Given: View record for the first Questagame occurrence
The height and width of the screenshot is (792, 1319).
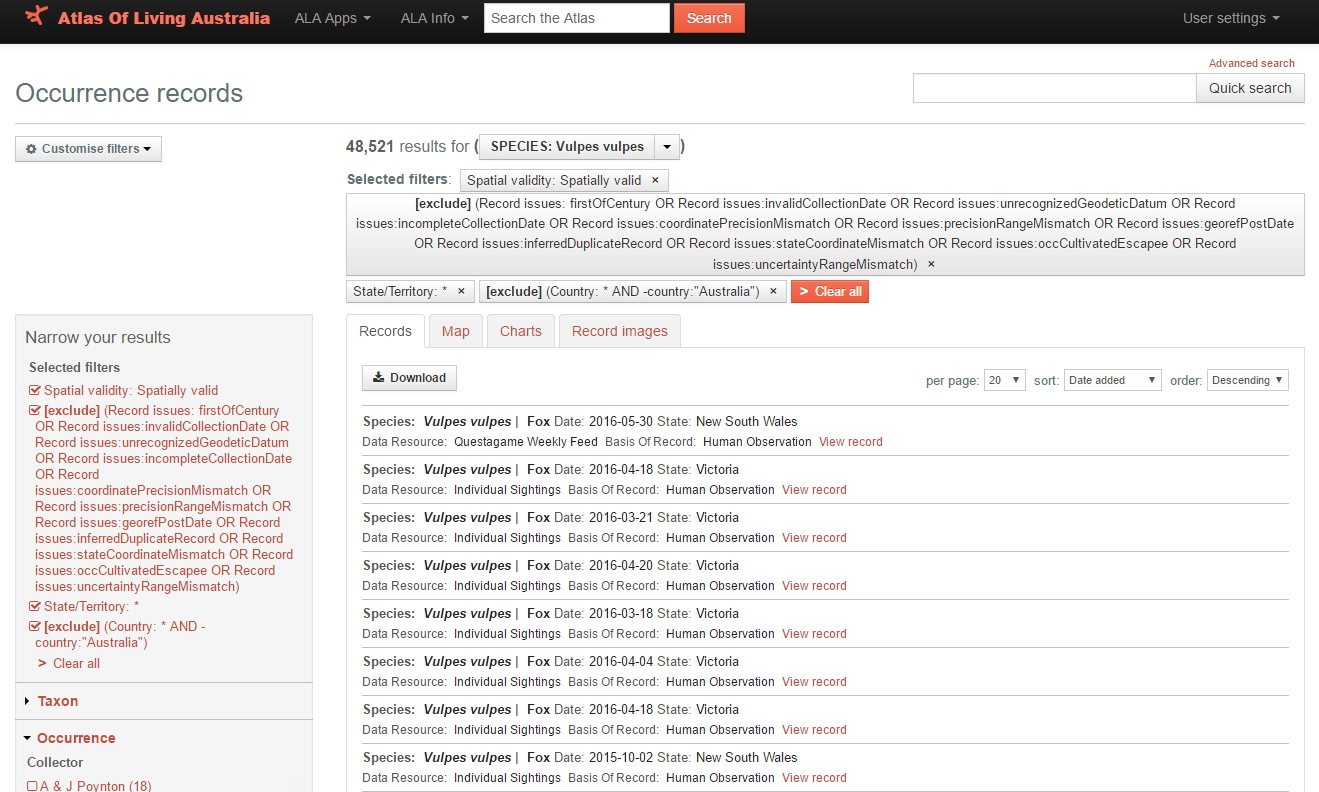Looking at the screenshot, I should click(x=850, y=441).
